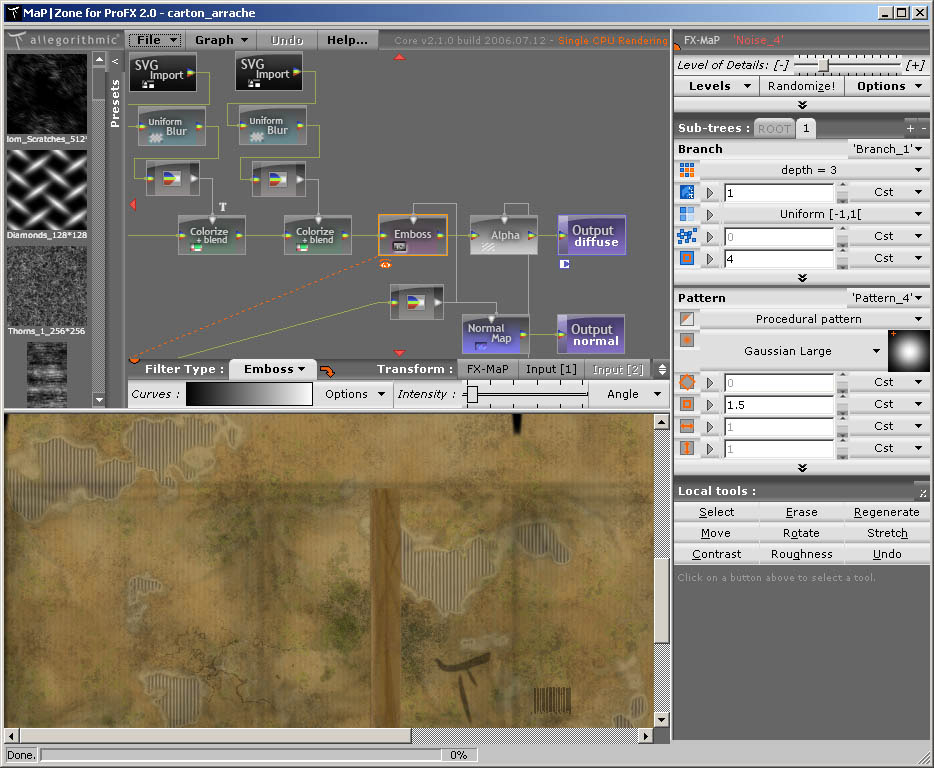Click the add sub-tree plus icon
Screen dimensions: 934x768
pyautogui.click(x=910, y=128)
